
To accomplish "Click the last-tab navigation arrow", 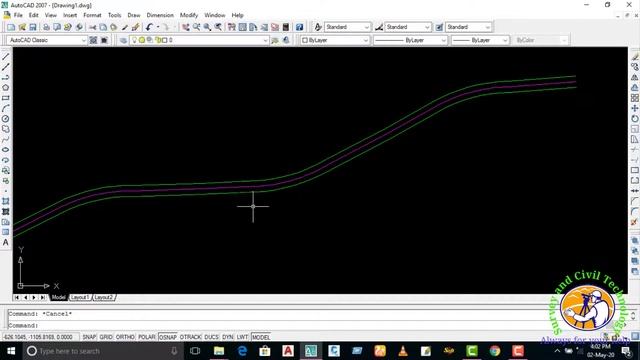I will 42,298.
